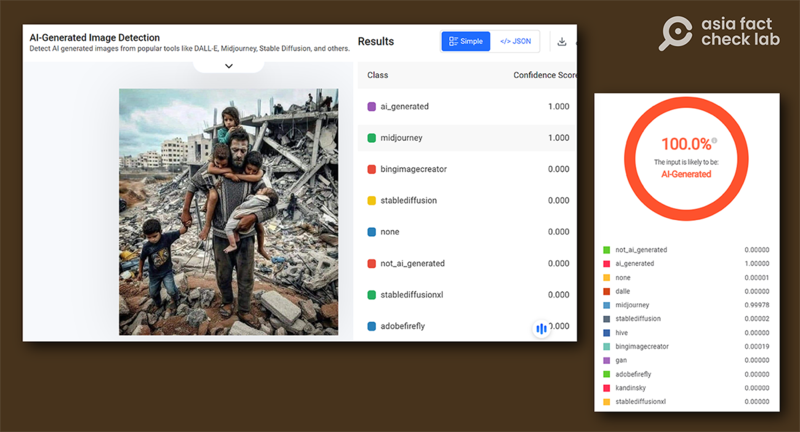Click the purple ai_generated class marker
800x432 pixels.
(372, 106)
